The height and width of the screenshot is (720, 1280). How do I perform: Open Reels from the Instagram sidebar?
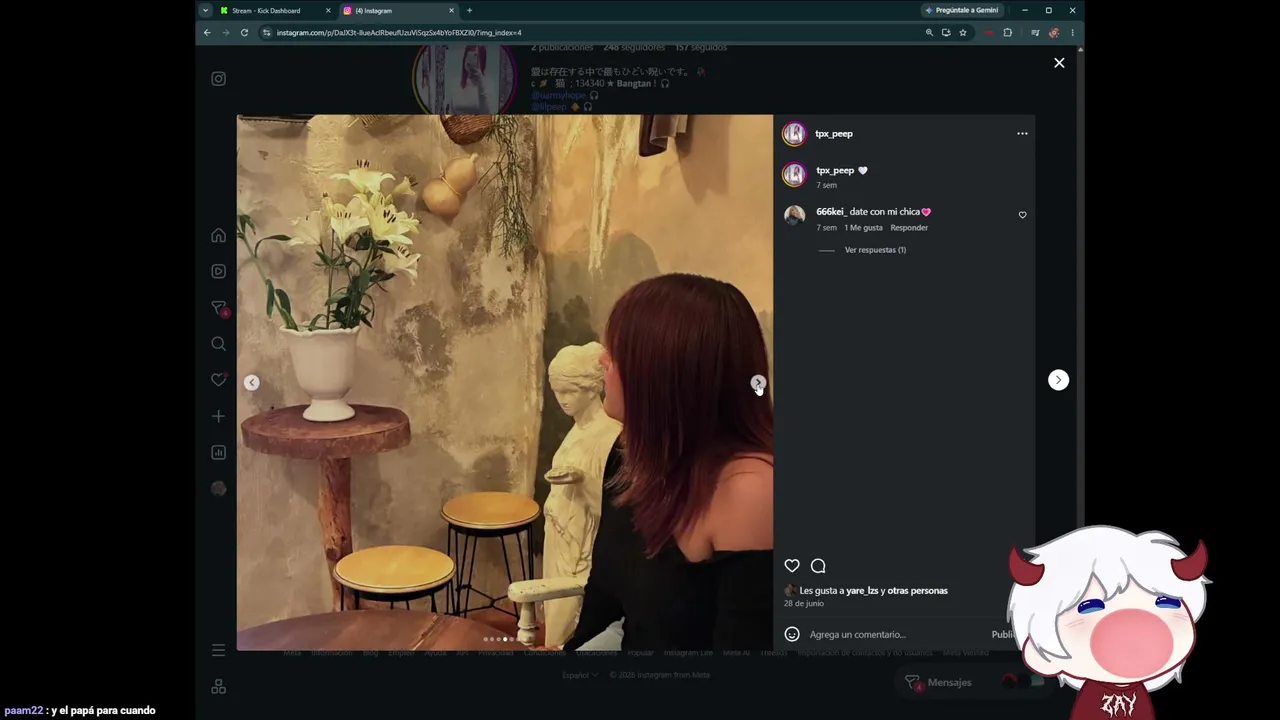point(218,271)
